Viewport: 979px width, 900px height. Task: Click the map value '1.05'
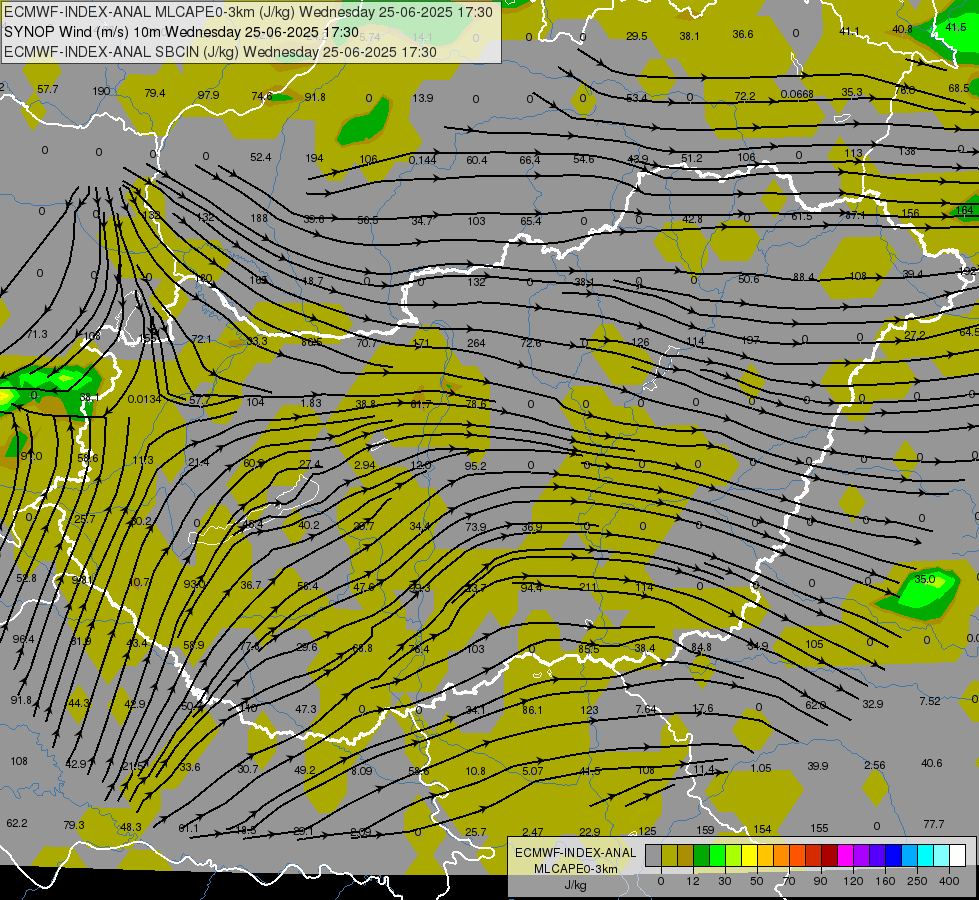coord(760,768)
